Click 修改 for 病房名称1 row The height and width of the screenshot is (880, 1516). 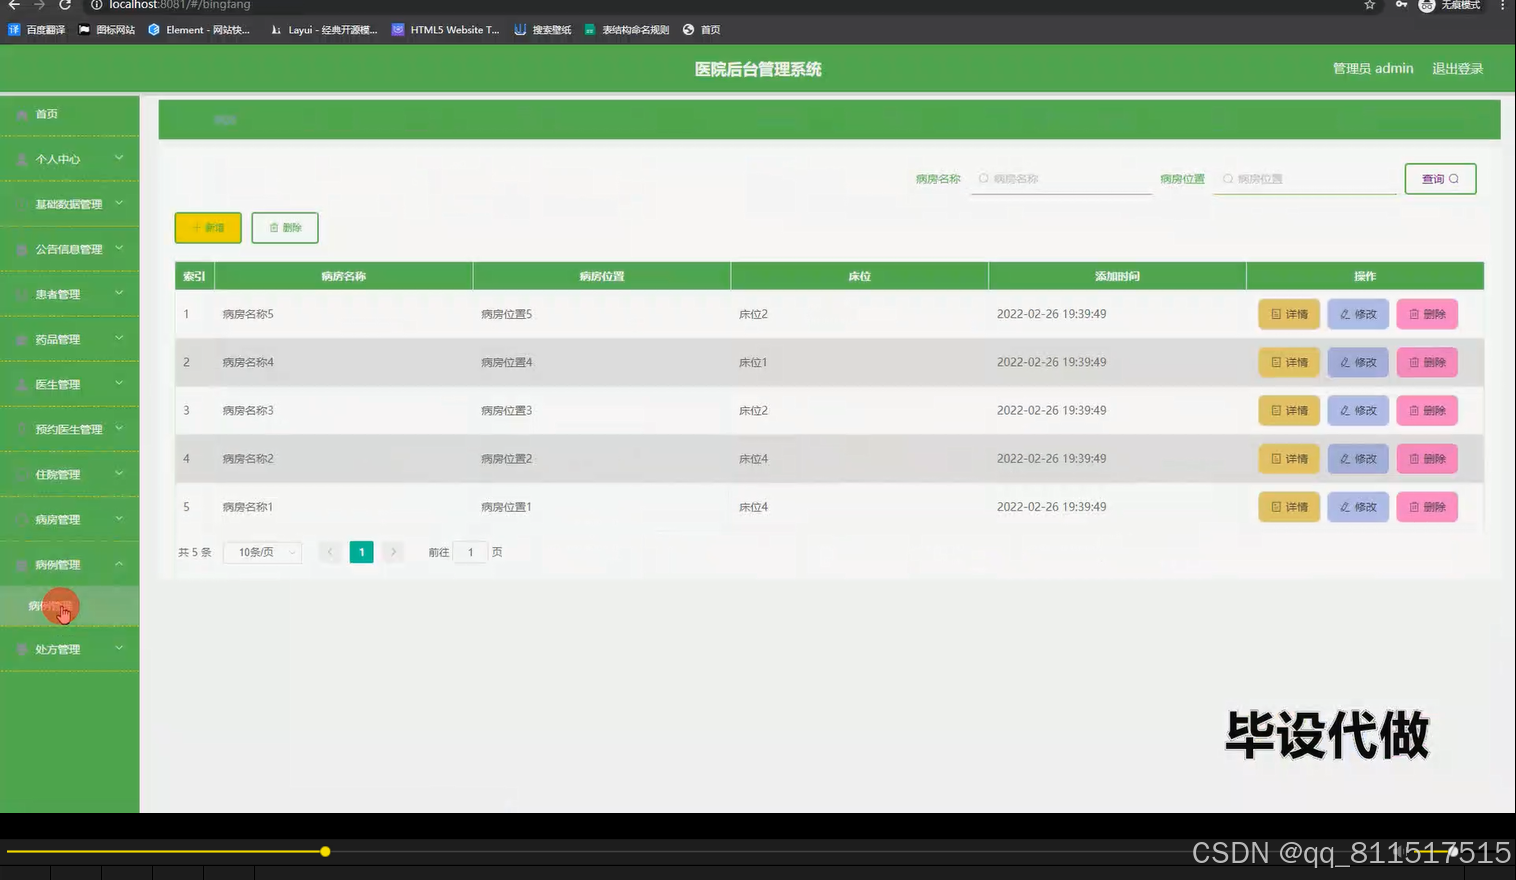pos(1358,507)
